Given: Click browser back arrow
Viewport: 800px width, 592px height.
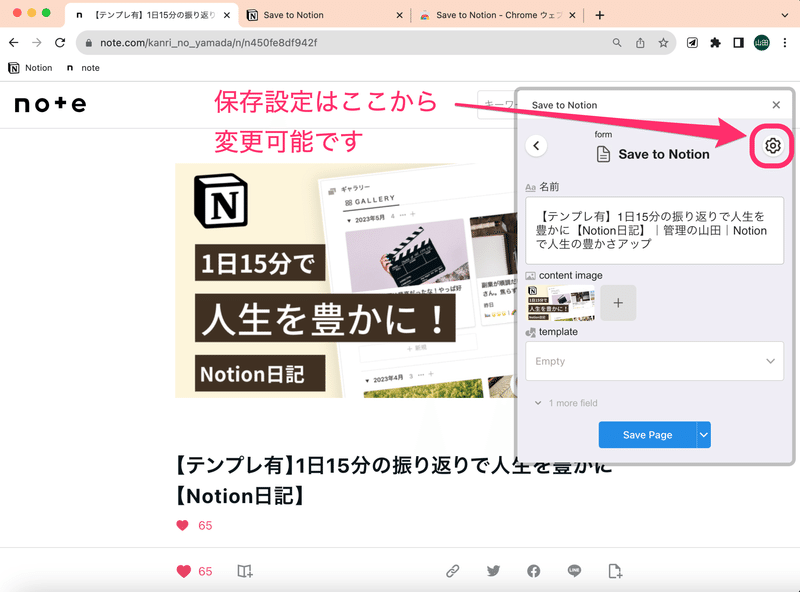Looking at the screenshot, I should [14, 43].
